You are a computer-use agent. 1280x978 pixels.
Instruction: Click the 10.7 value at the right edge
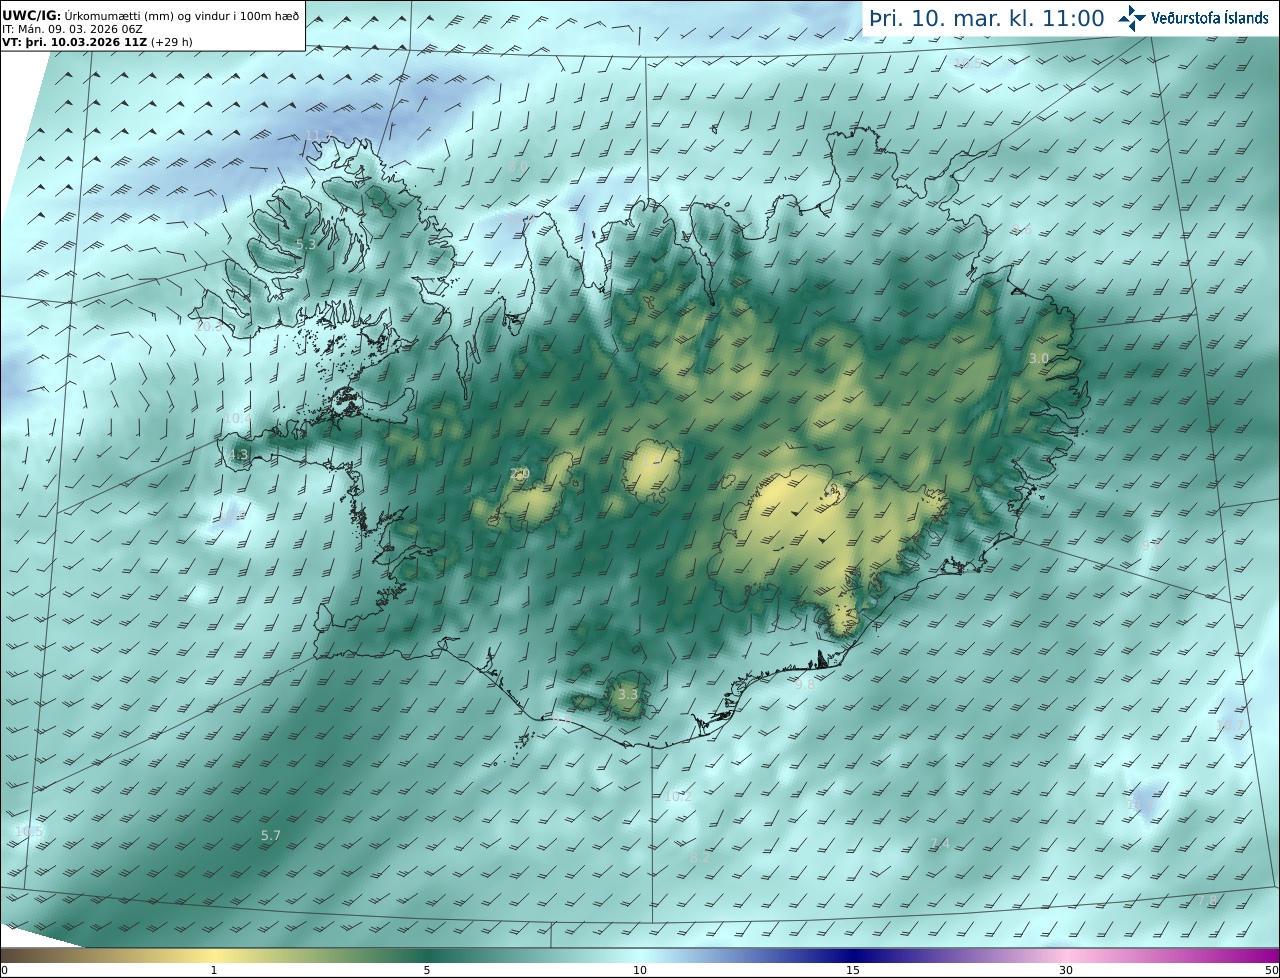coord(1230,725)
